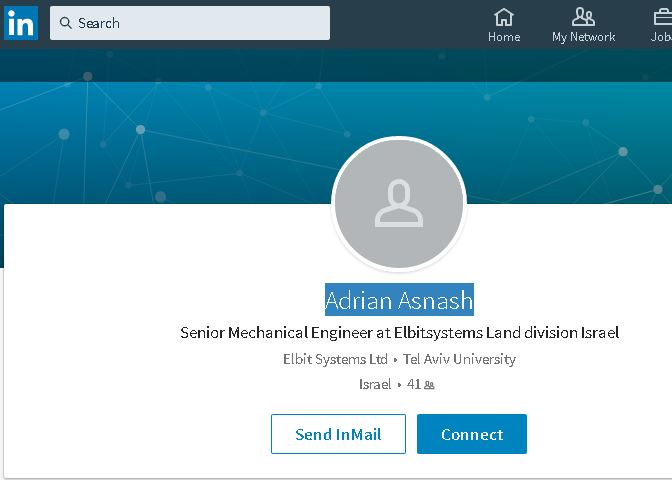The image size is (672, 480).
Task: Click the 41 connections count
Action: [x=413, y=384]
